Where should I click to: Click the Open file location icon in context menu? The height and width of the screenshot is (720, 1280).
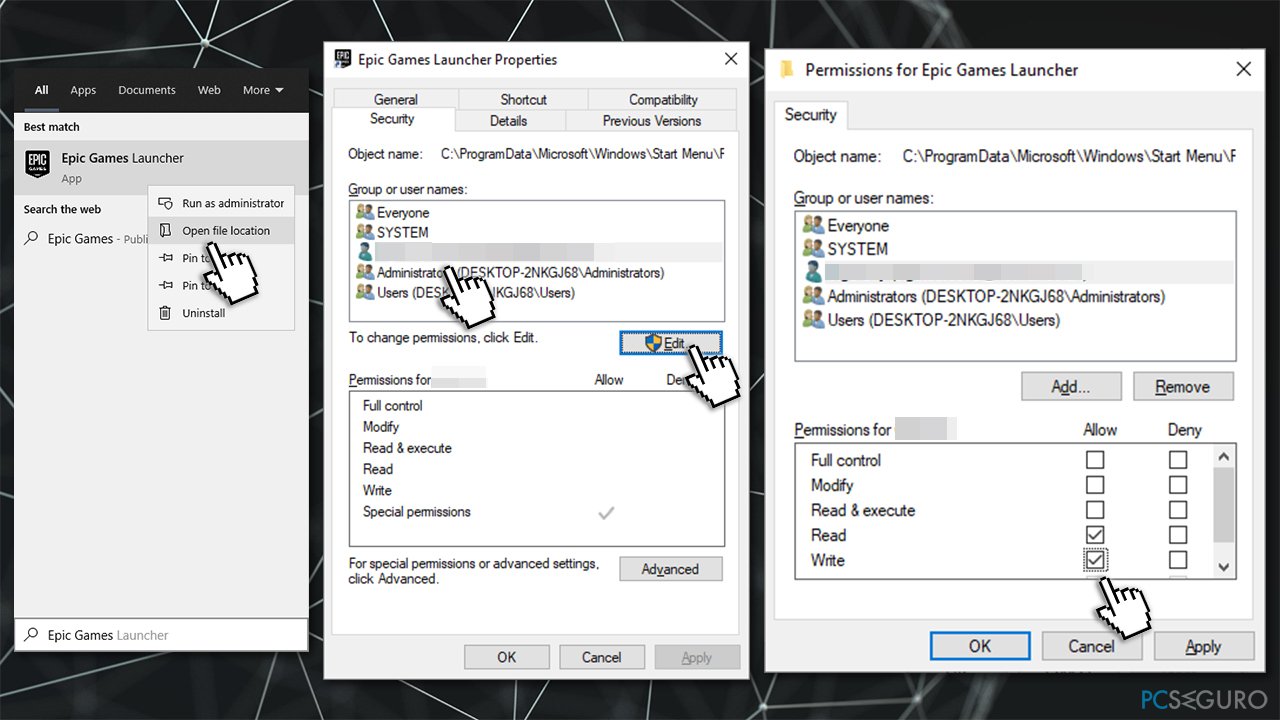click(166, 231)
